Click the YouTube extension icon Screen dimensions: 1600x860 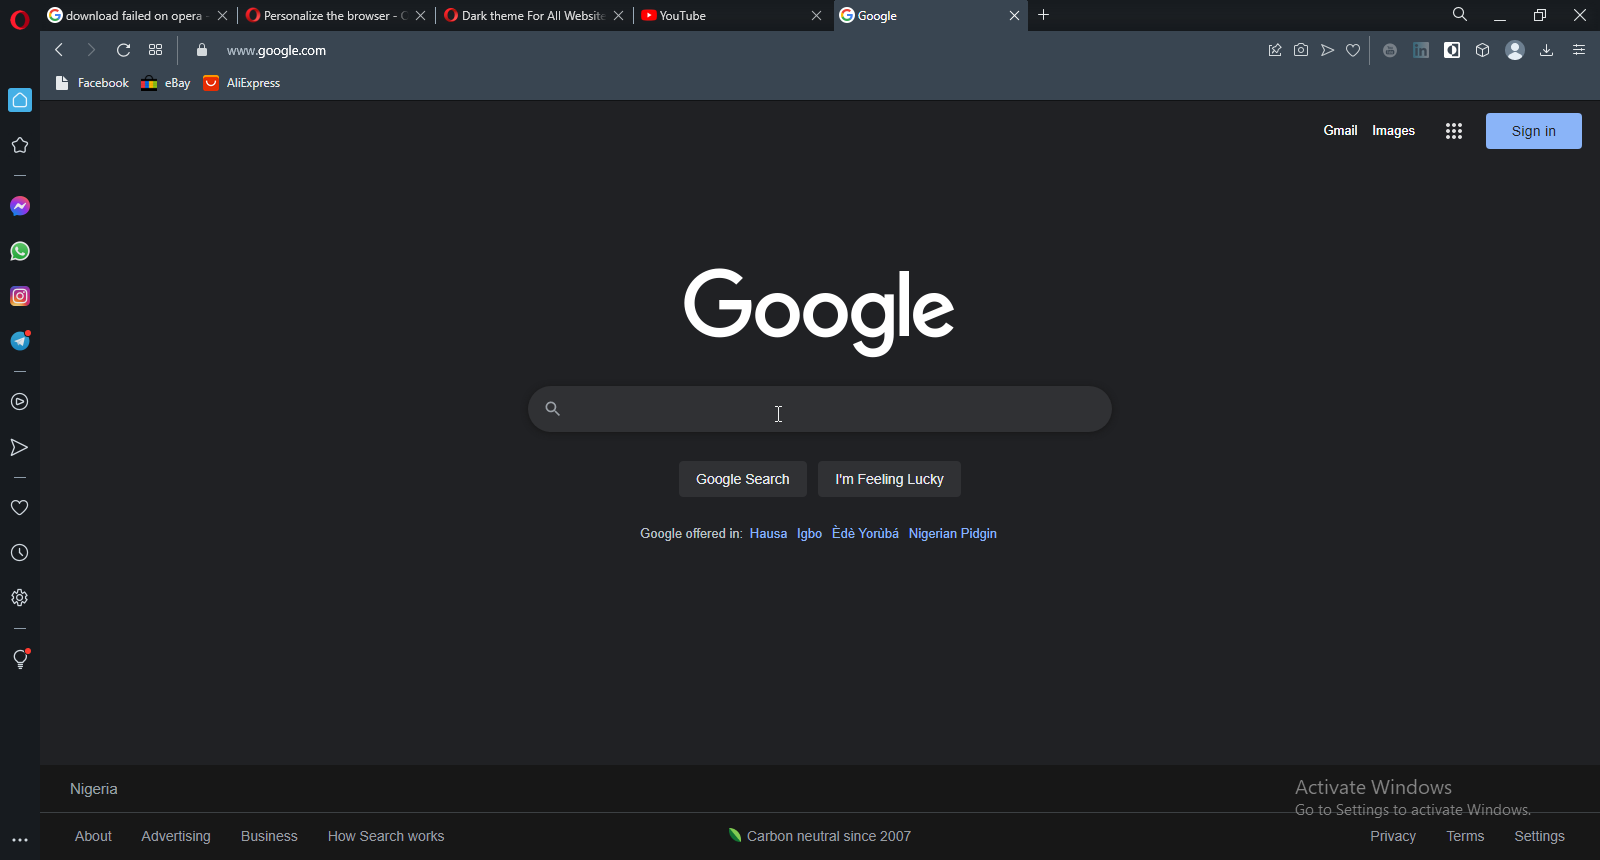[1390, 50]
